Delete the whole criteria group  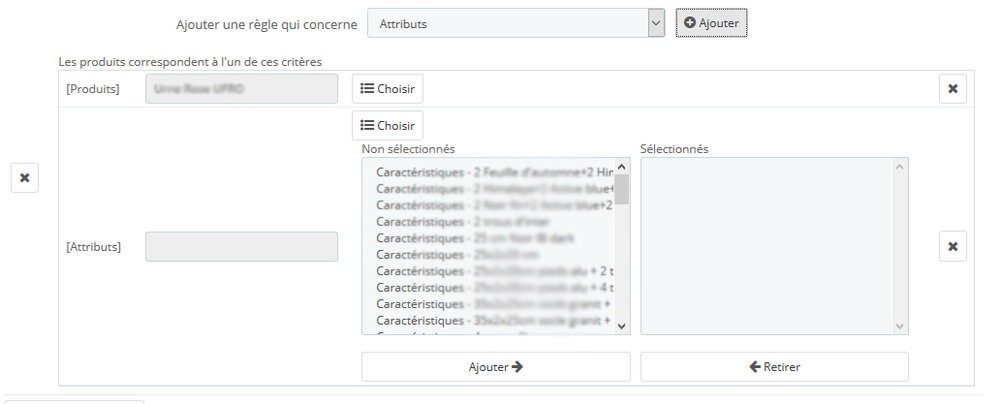pyautogui.click(x=25, y=178)
